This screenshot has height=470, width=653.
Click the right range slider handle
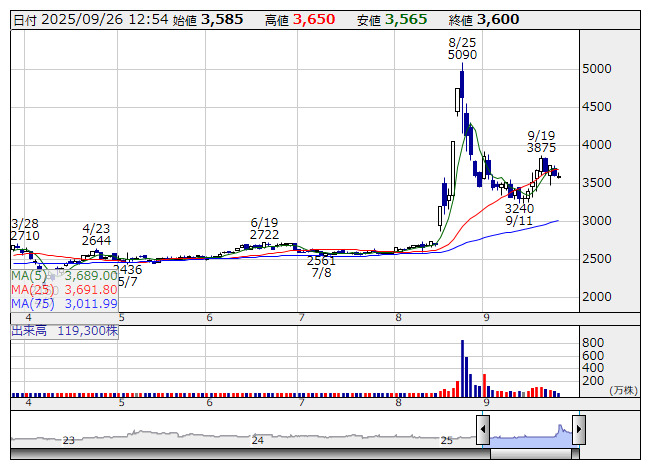coord(578,431)
